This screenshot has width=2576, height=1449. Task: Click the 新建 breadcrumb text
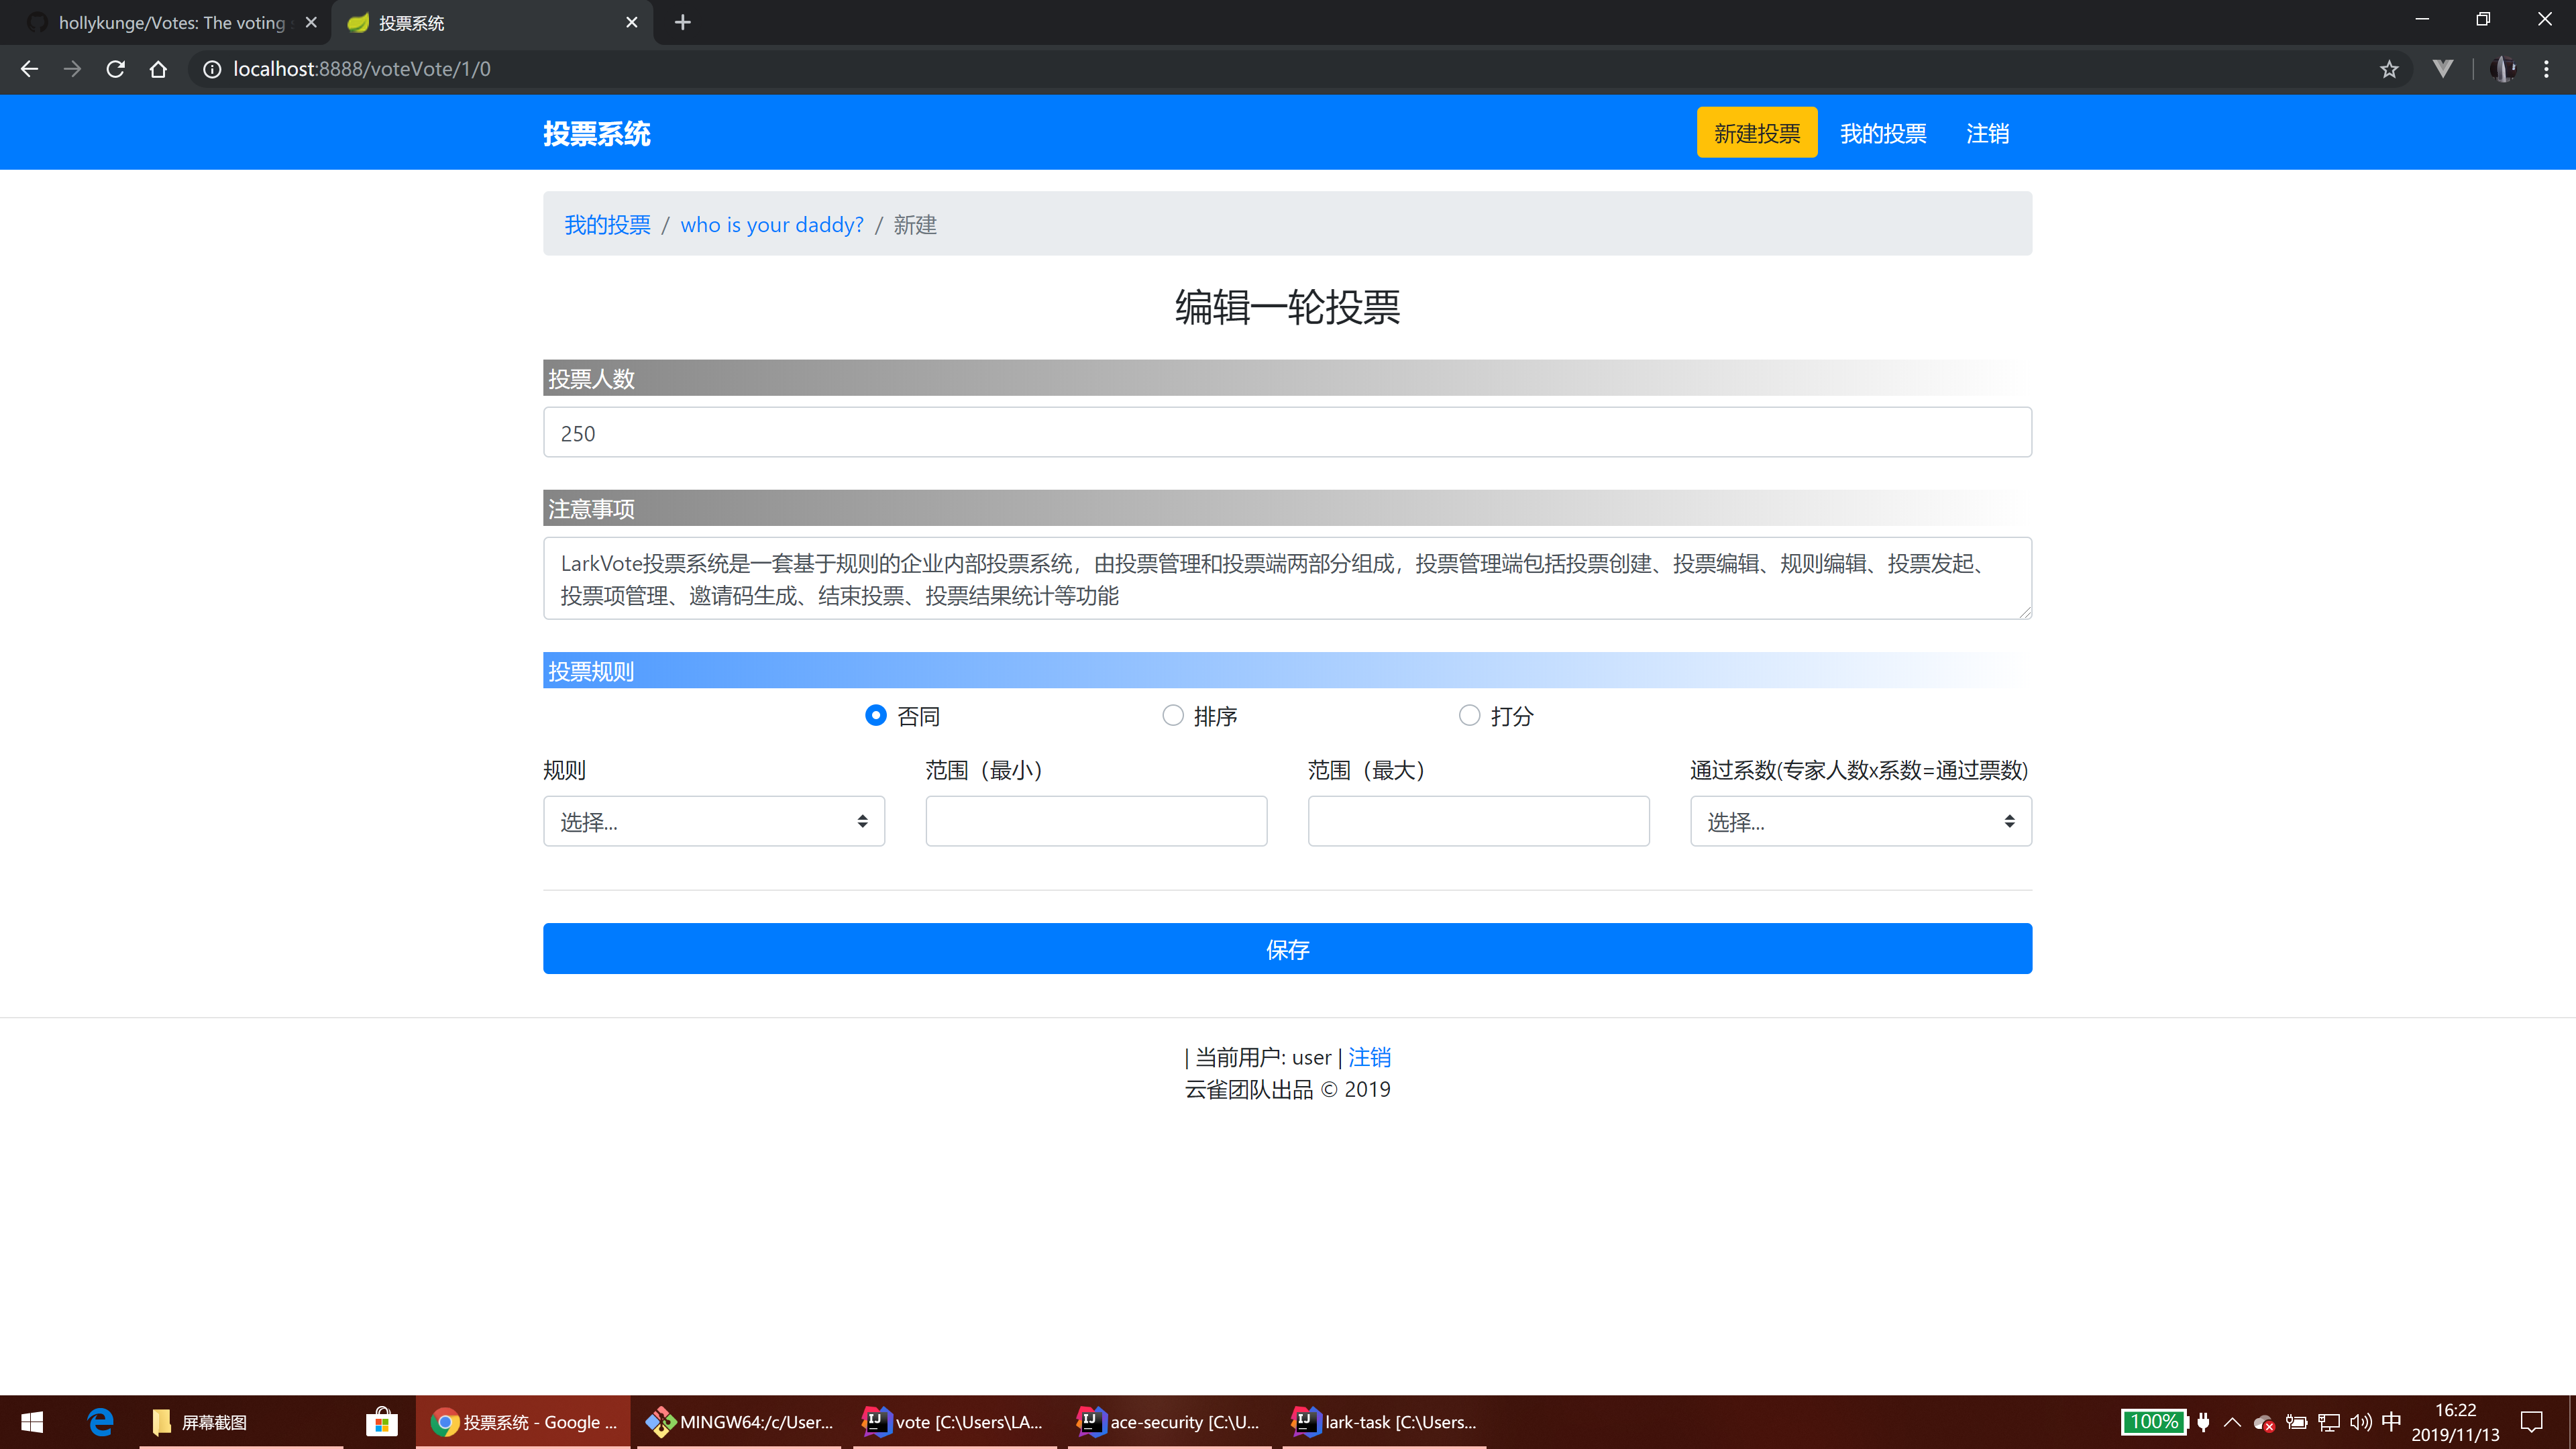pos(915,225)
